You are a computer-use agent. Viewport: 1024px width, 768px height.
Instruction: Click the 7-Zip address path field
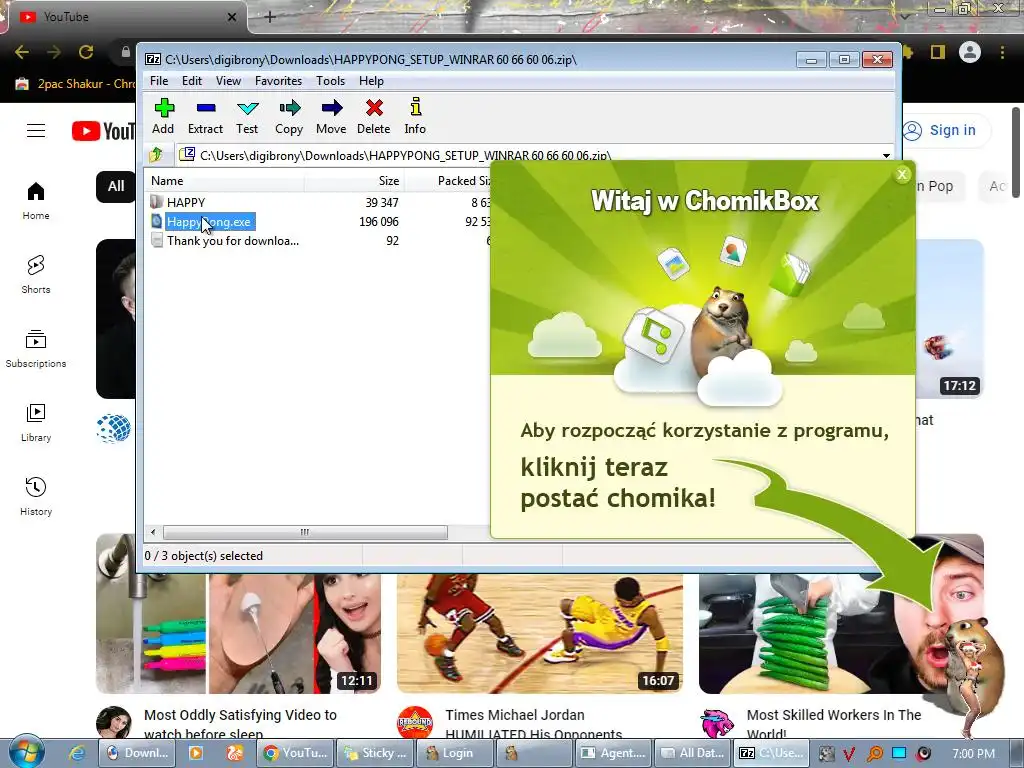[x=529, y=155]
